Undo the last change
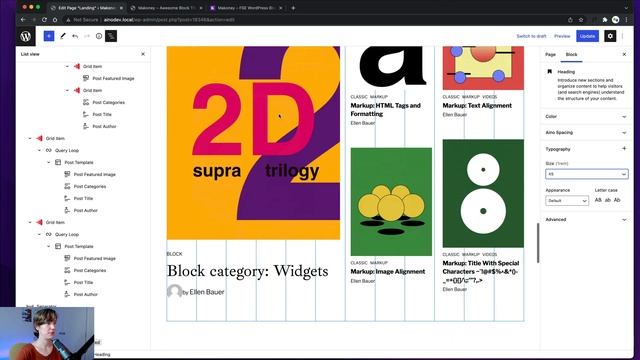This screenshot has height=360, width=640. point(75,36)
